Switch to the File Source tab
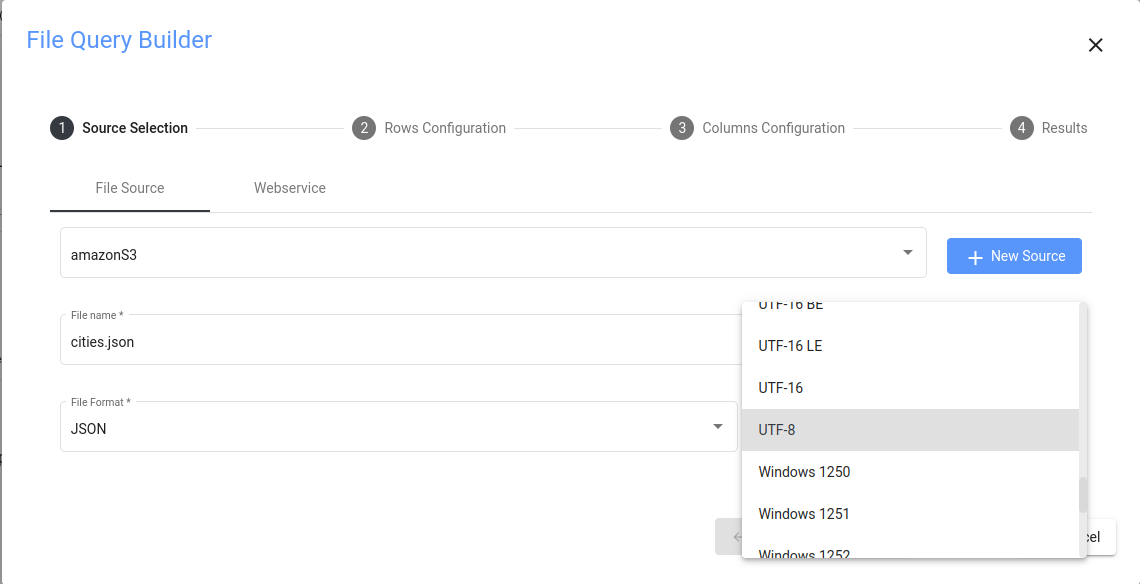Viewport: 1140px width, 584px height. click(x=130, y=188)
